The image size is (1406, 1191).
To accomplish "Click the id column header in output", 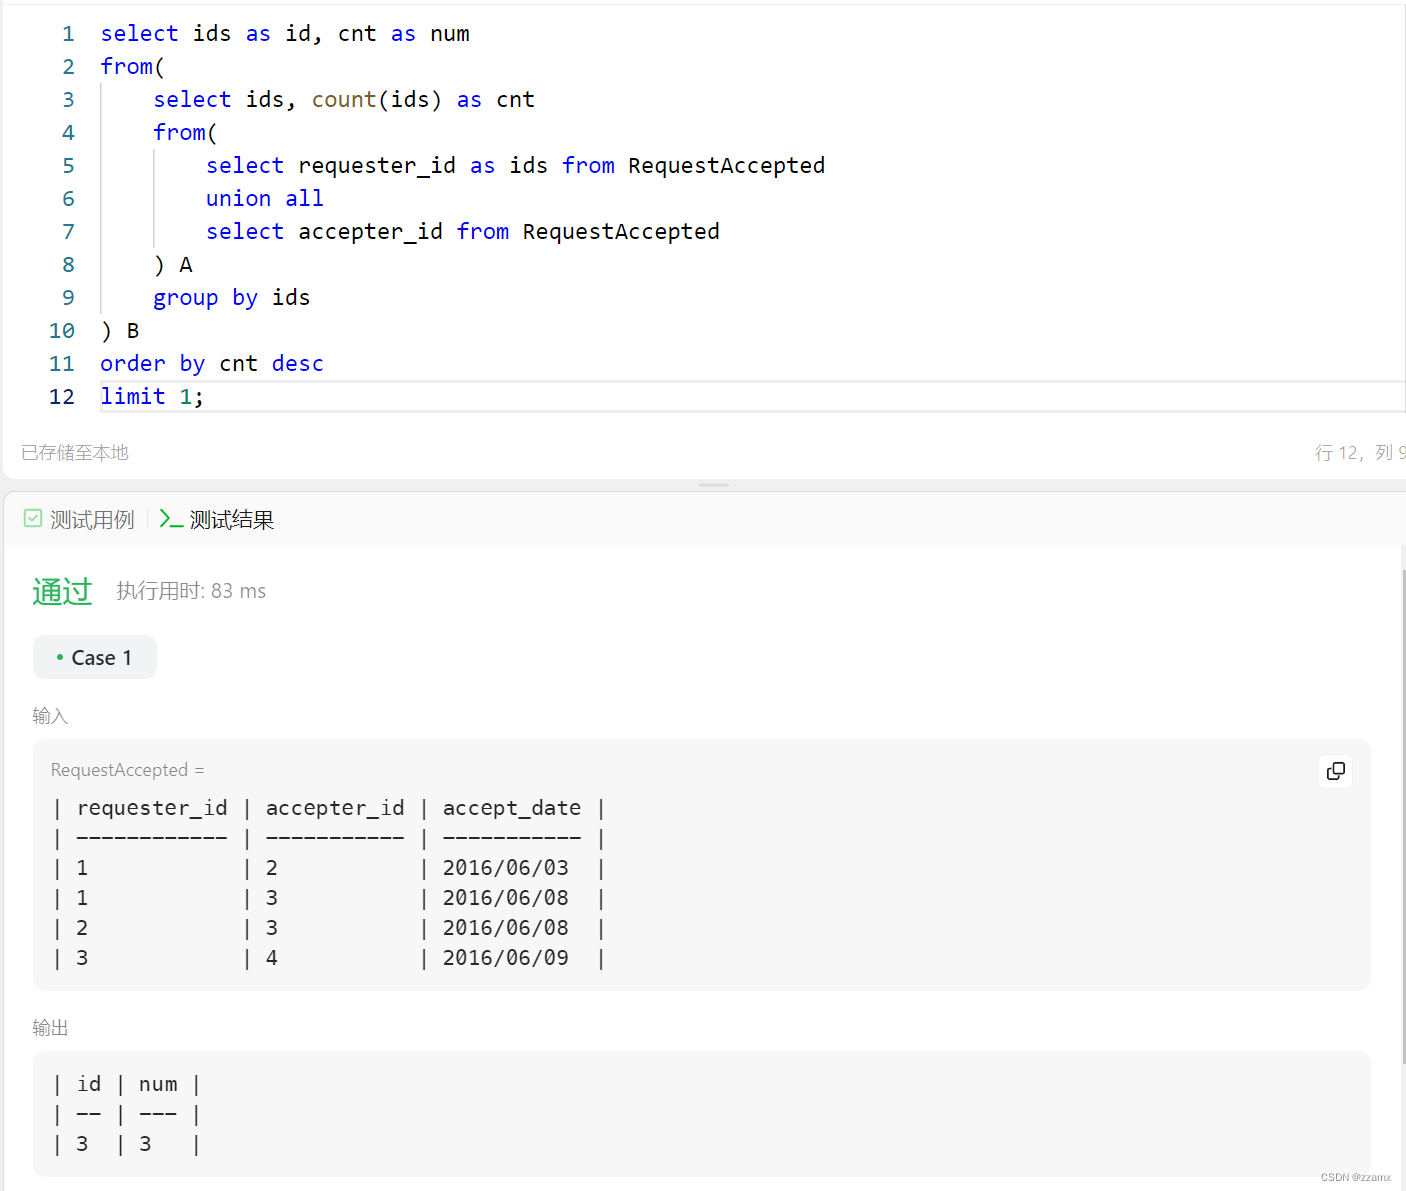I will click(89, 1084).
